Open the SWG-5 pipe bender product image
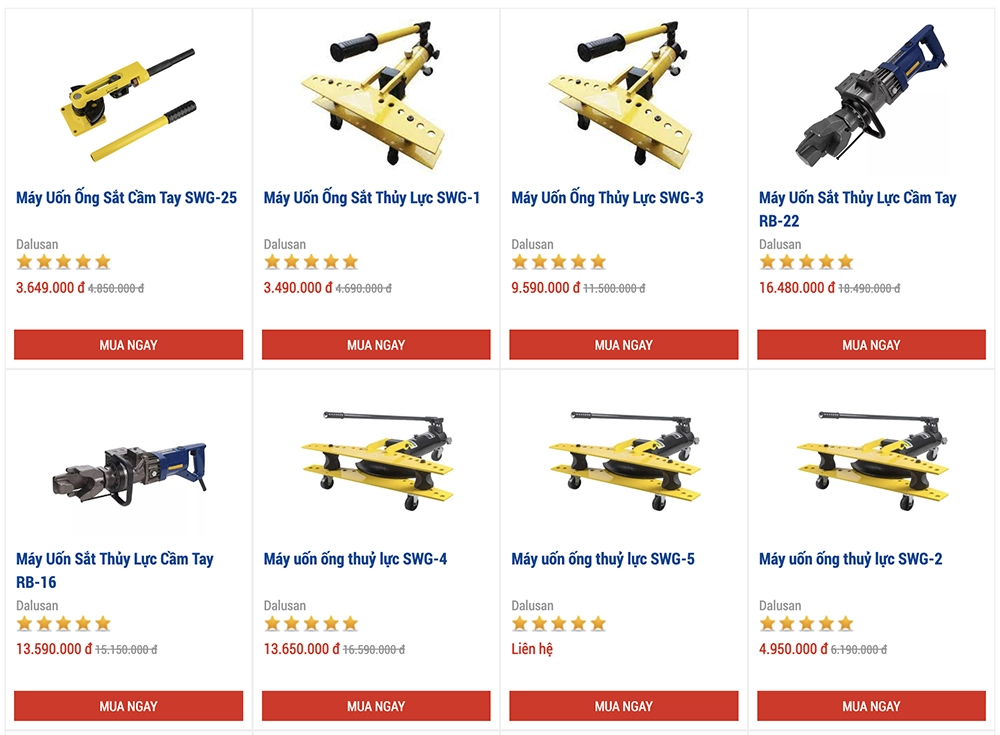 pyautogui.click(x=623, y=459)
